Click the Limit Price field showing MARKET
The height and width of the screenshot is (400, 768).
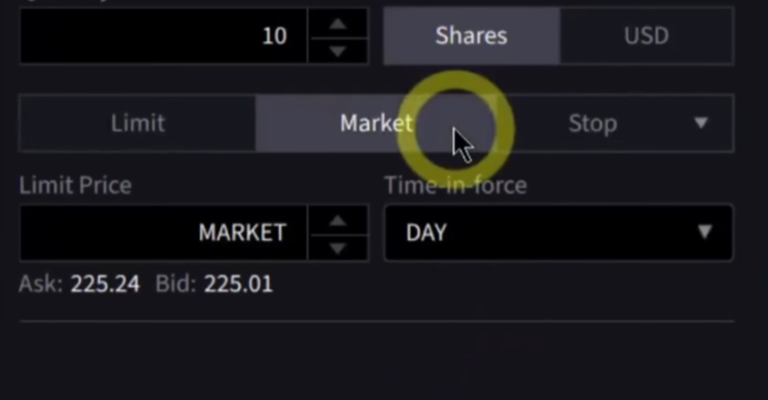coord(163,233)
